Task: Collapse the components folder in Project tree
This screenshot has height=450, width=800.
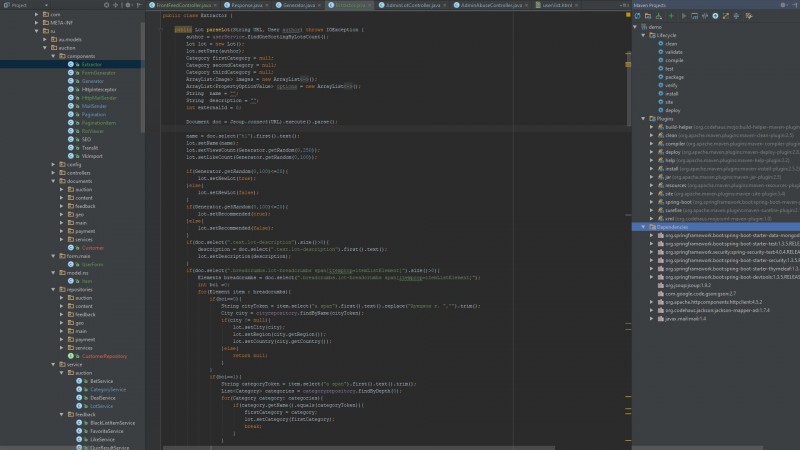Action: tap(54, 56)
